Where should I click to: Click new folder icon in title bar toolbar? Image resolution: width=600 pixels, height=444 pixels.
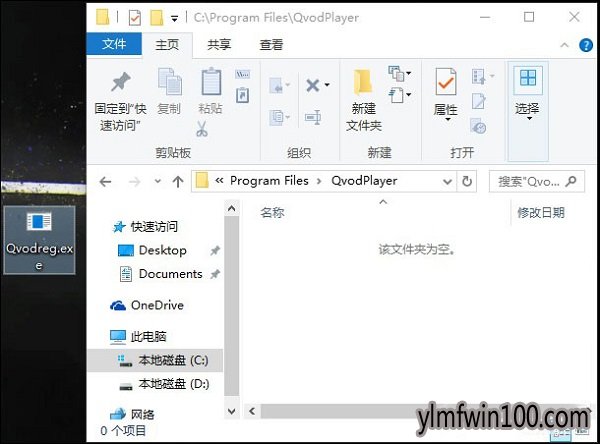[157, 18]
